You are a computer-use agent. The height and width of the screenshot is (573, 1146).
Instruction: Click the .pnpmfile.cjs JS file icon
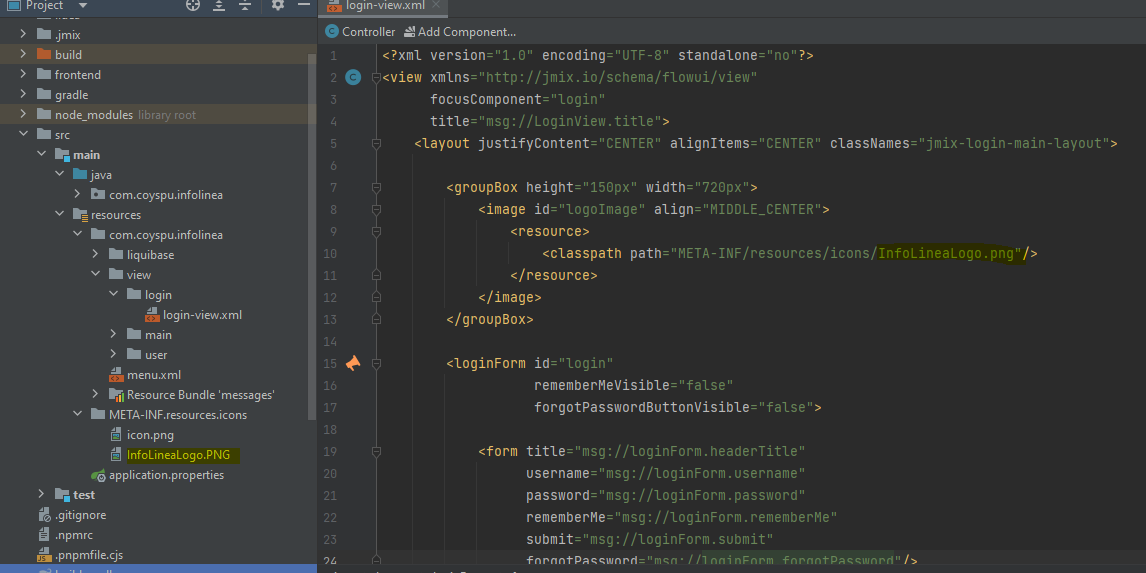(x=44, y=555)
